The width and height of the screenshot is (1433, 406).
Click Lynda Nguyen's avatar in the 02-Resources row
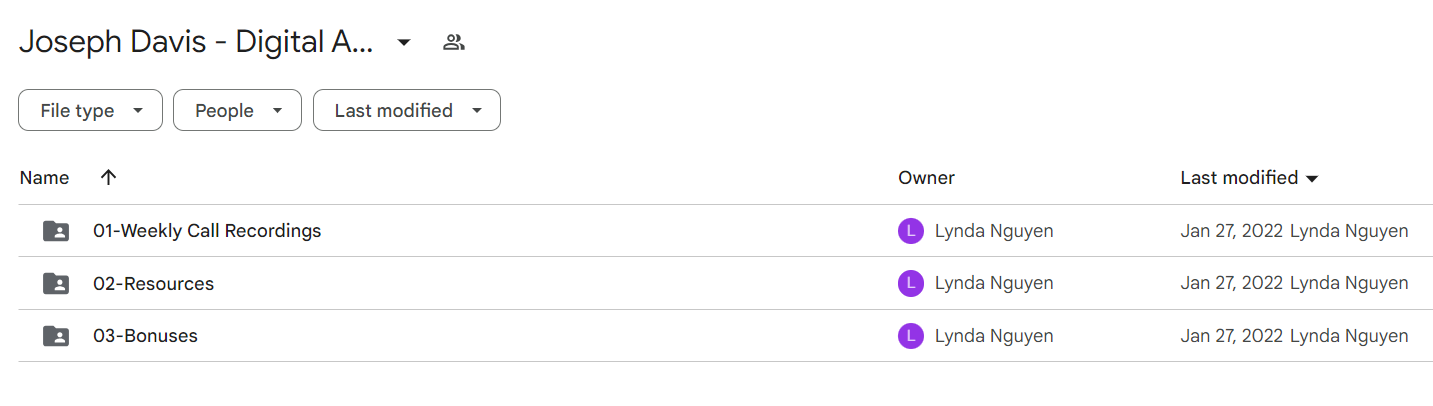(x=910, y=283)
